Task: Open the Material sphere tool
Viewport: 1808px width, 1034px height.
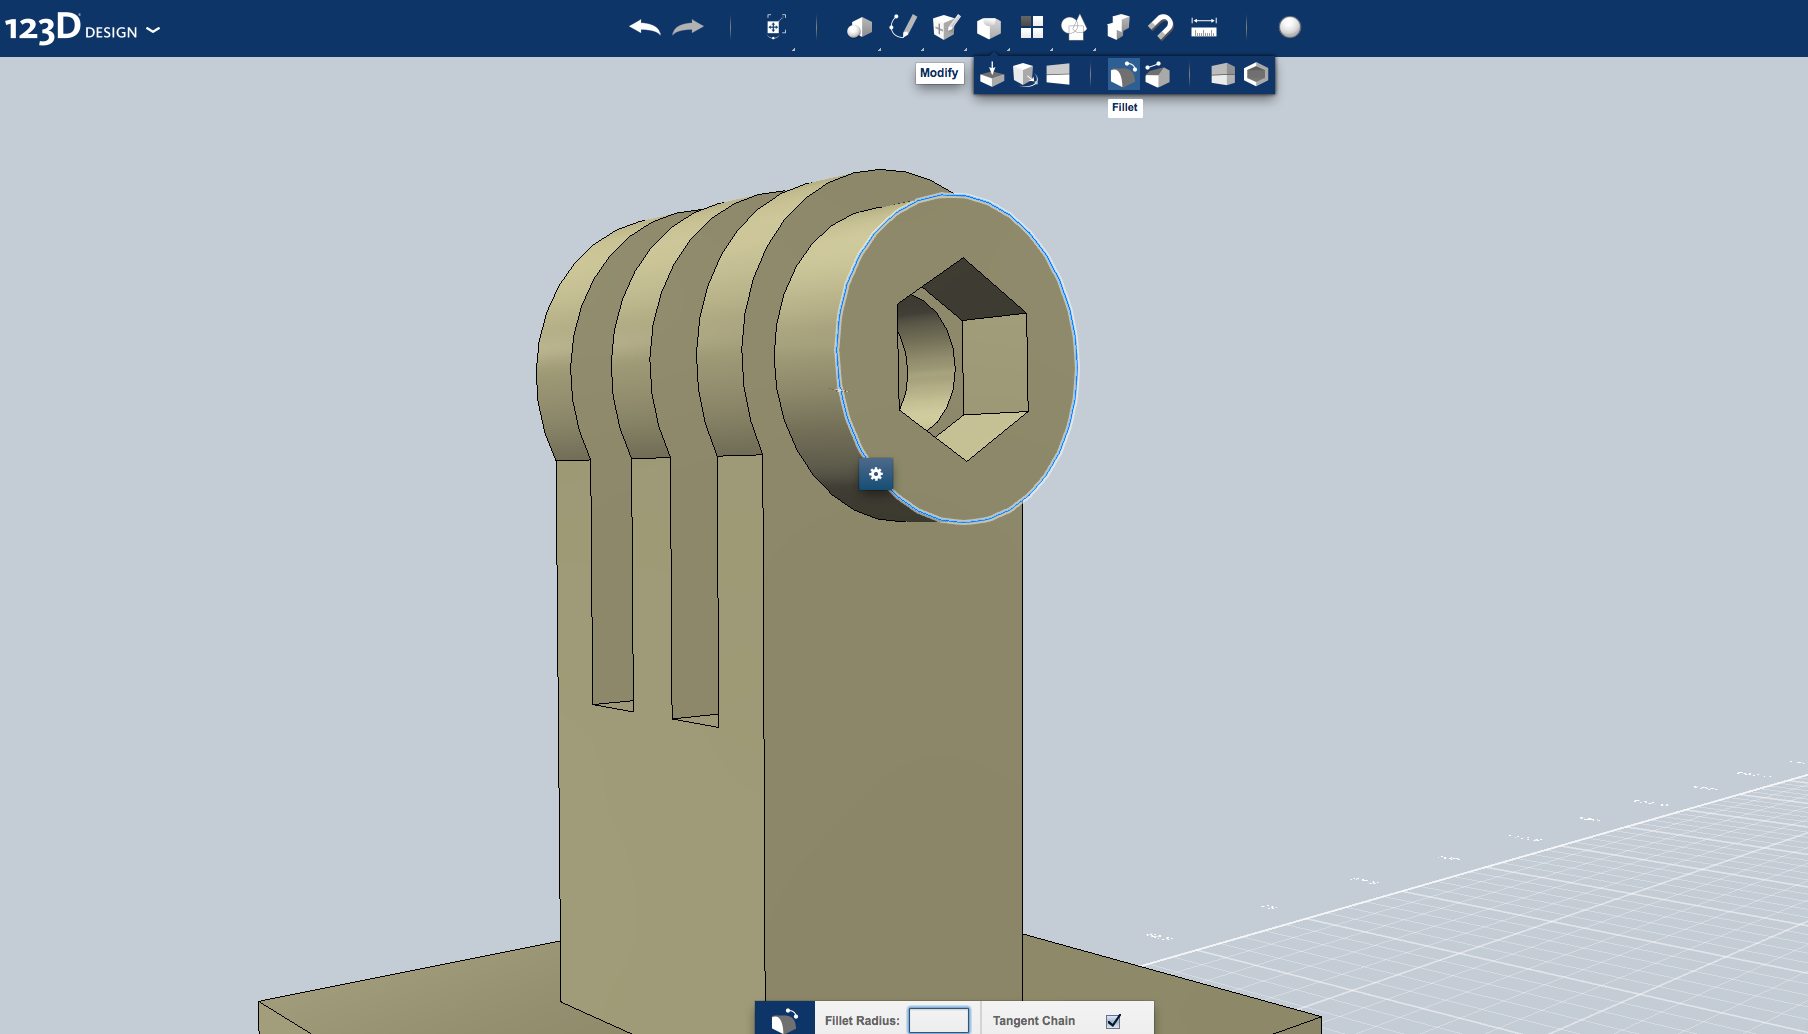Action: [1290, 27]
